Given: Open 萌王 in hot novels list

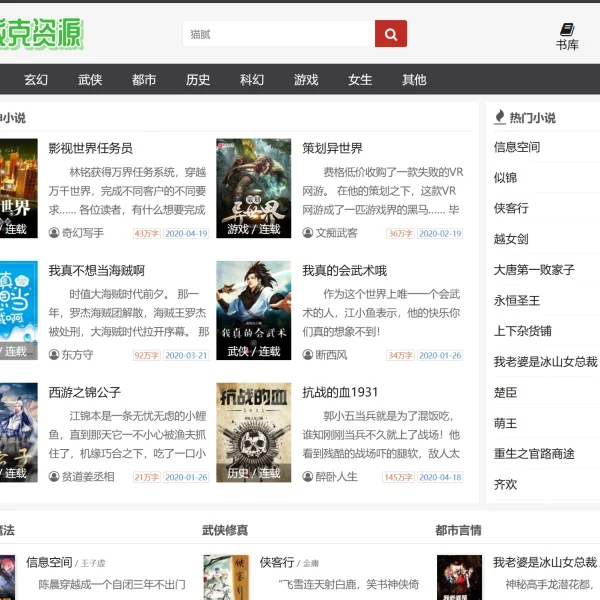Looking at the screenshot, I should (x=505, y=423).
